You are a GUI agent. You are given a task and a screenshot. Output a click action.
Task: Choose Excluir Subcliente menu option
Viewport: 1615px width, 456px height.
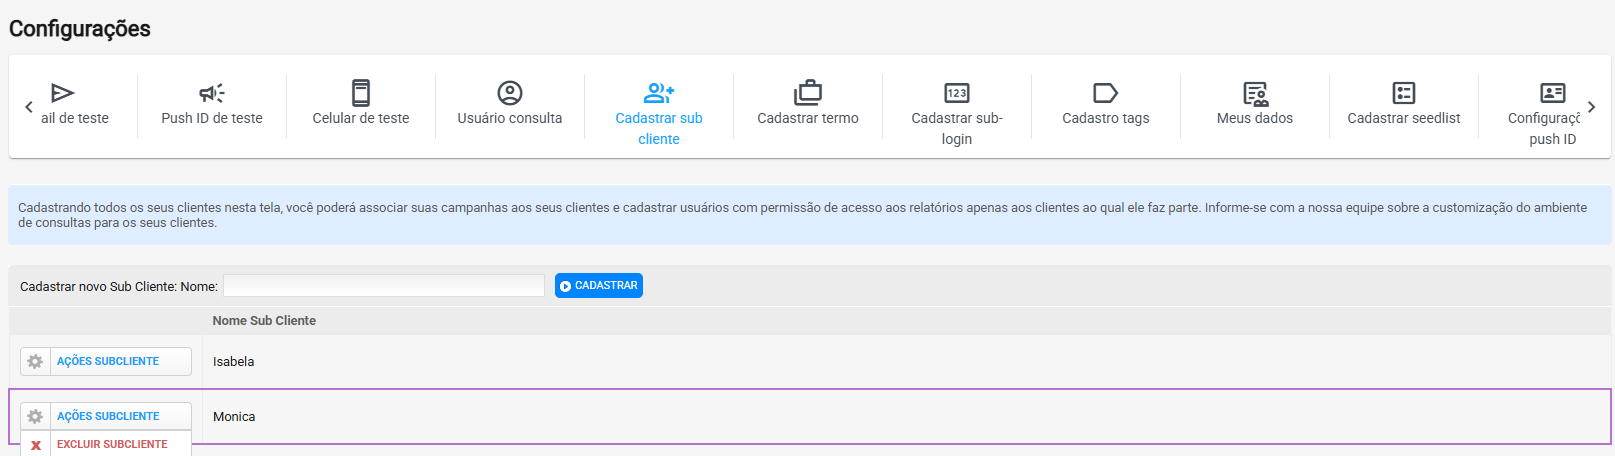click(x=106, y=444)
